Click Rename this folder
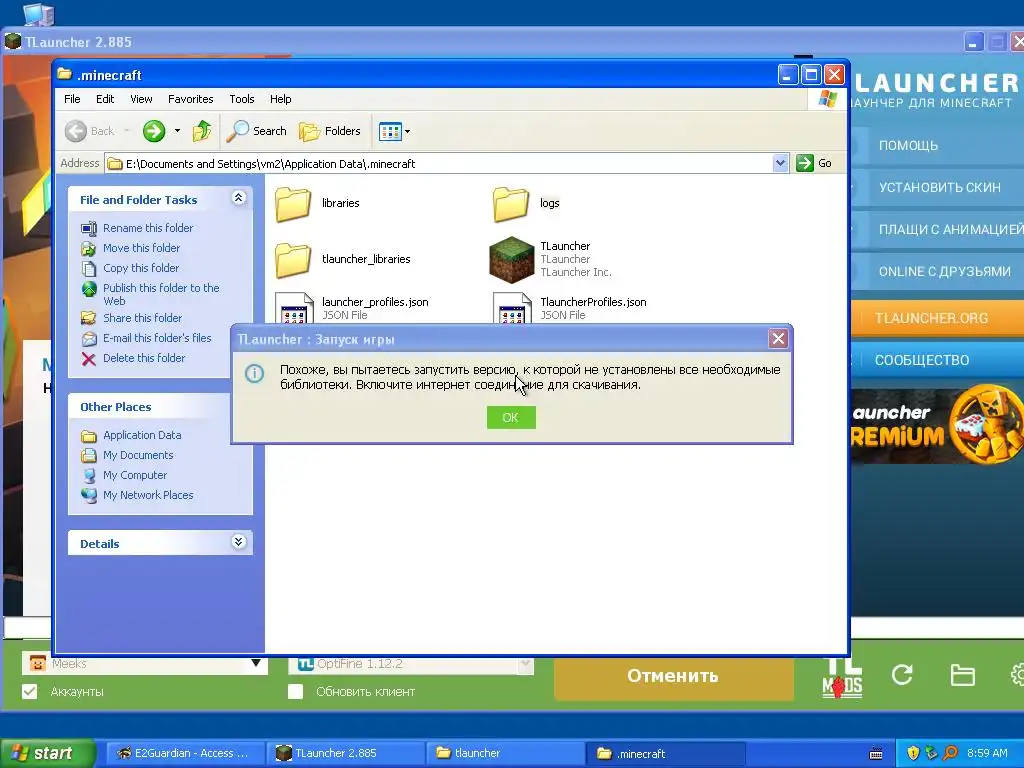 pos(148,228)
